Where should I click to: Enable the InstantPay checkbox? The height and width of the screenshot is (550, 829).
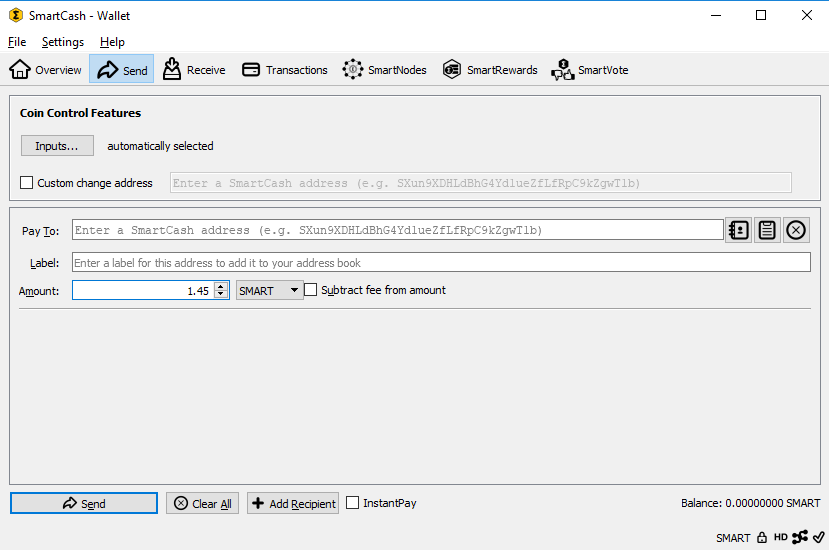click(352, 502)
